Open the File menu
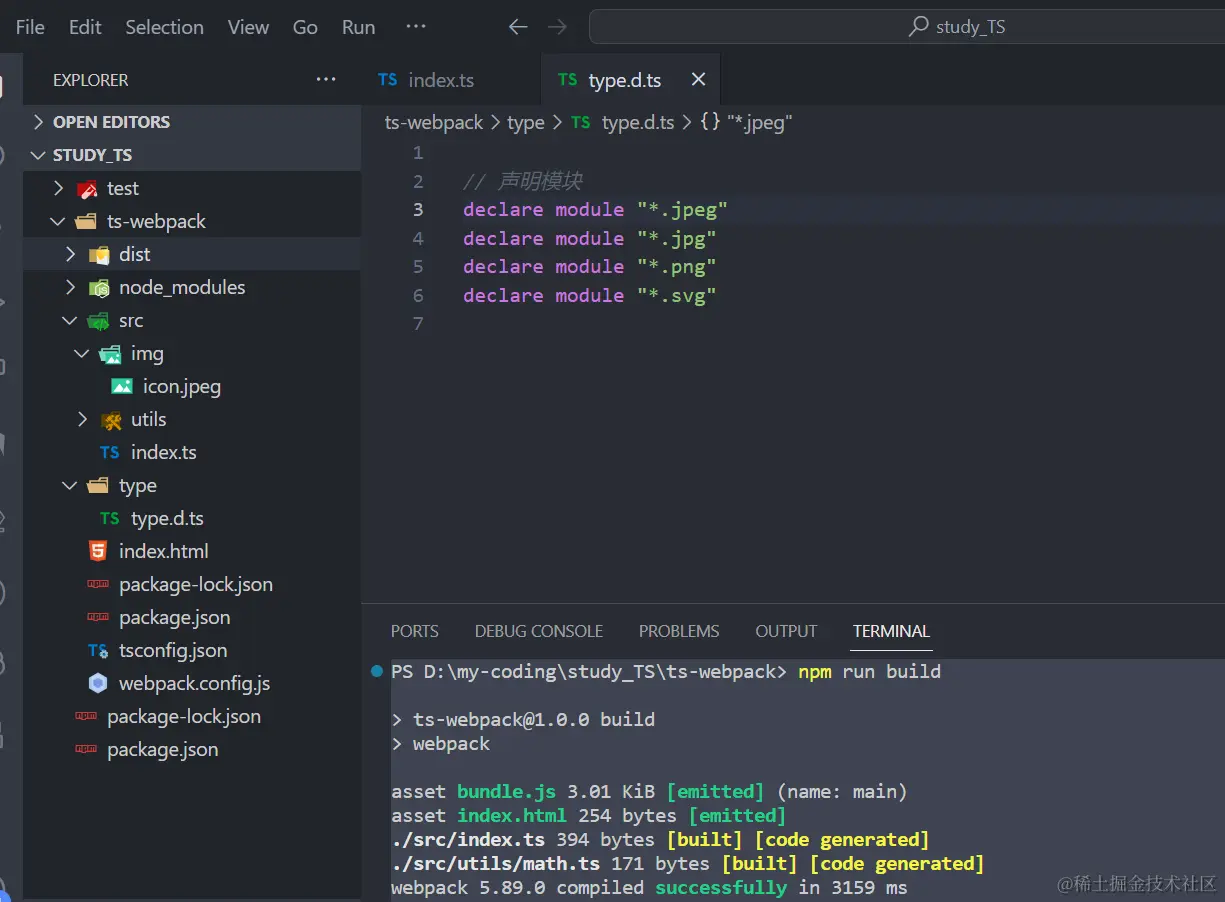The width and height of the screenshot is (1225, 902). tap(30, 27)
